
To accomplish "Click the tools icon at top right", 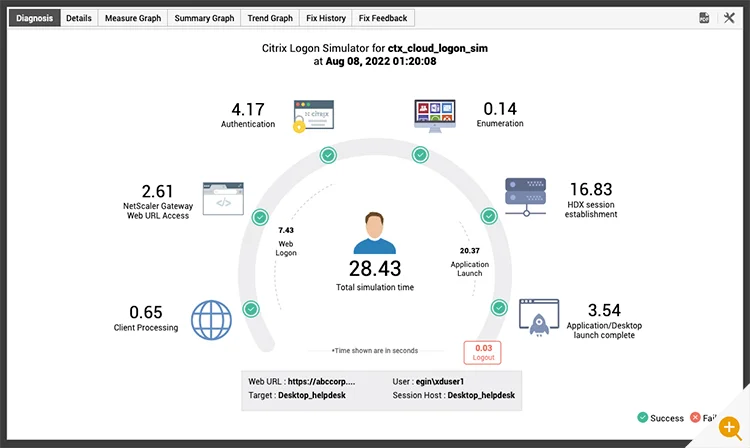I will (x=729, y=18).
